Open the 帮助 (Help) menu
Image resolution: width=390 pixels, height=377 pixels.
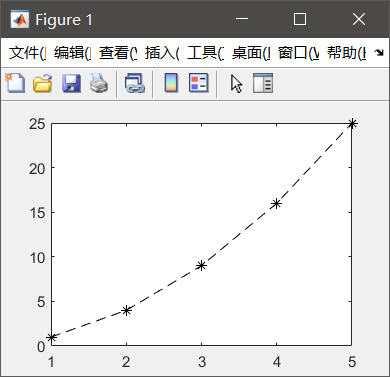pos(346,53)
